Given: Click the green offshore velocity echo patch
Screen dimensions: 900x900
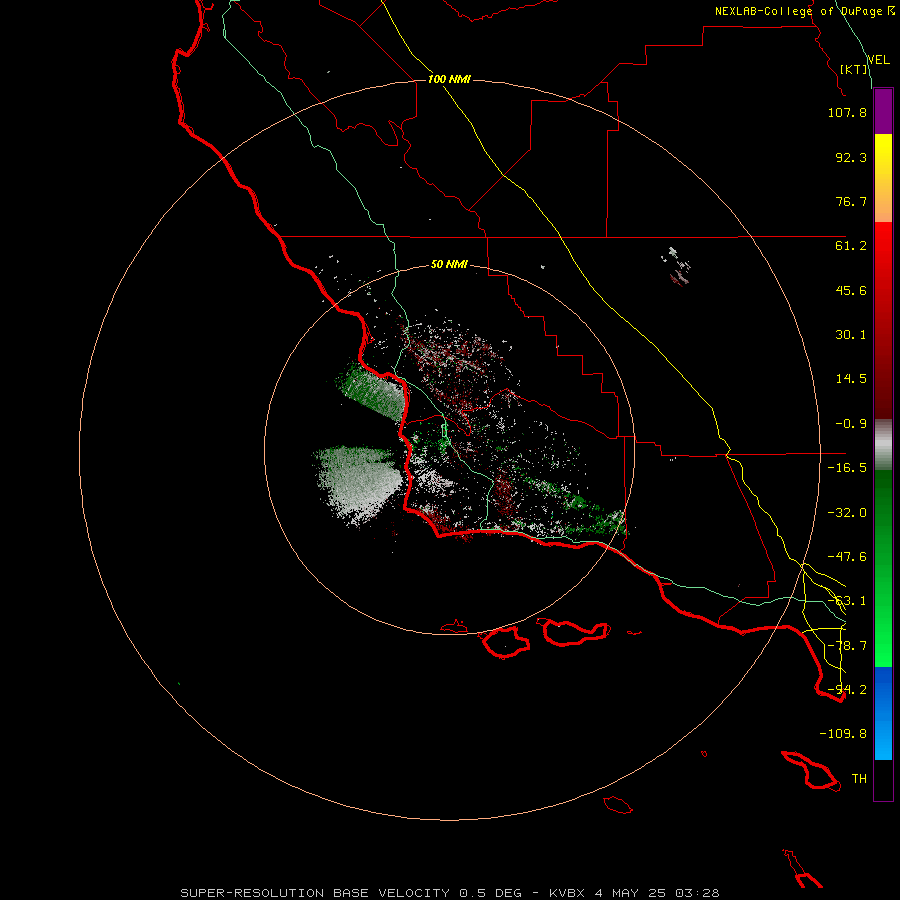Looking at the screenshot, I should (371, 390).
